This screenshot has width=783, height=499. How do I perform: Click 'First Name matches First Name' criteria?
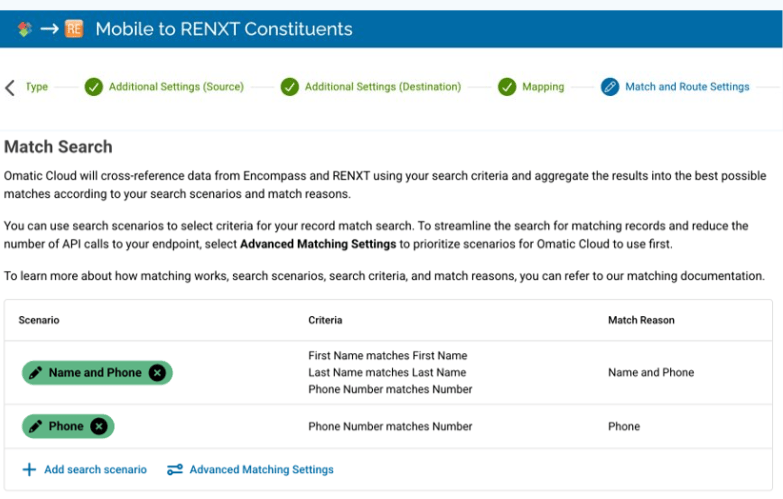click(388, 356)
